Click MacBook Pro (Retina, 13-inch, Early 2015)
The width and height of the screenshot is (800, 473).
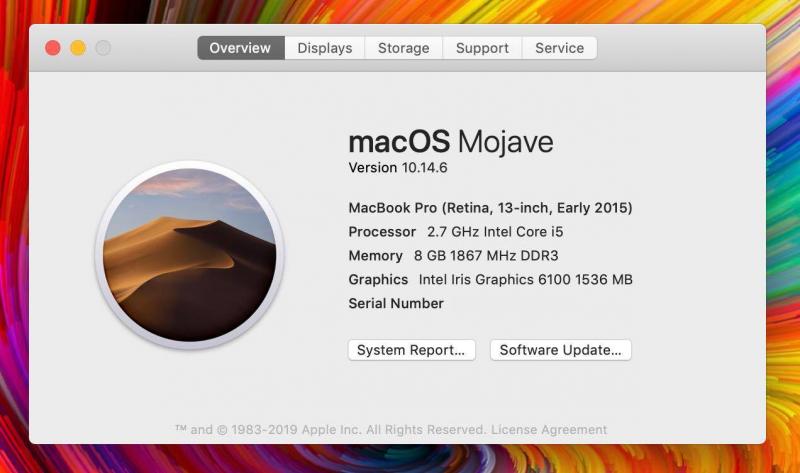click(490, 208)
